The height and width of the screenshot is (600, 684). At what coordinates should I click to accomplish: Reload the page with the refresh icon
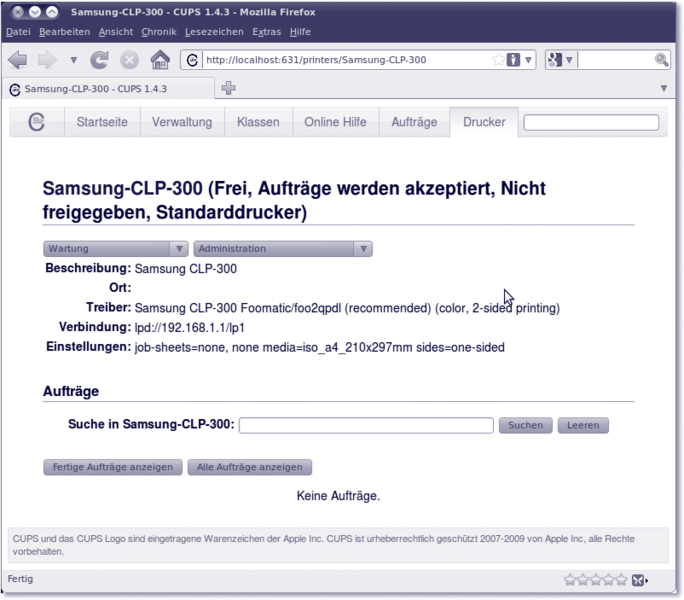[x=100, y=60]
